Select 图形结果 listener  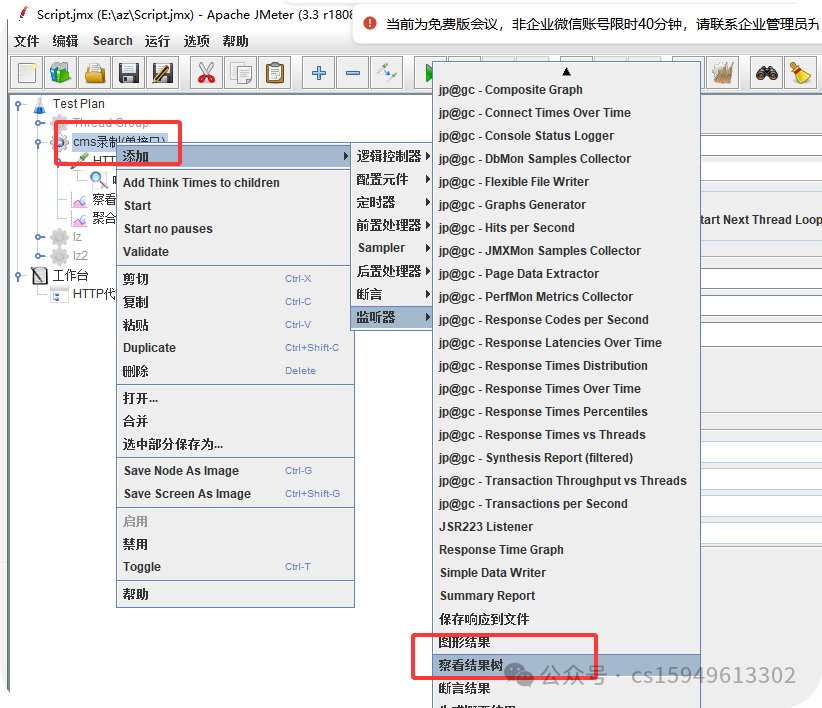567,642
